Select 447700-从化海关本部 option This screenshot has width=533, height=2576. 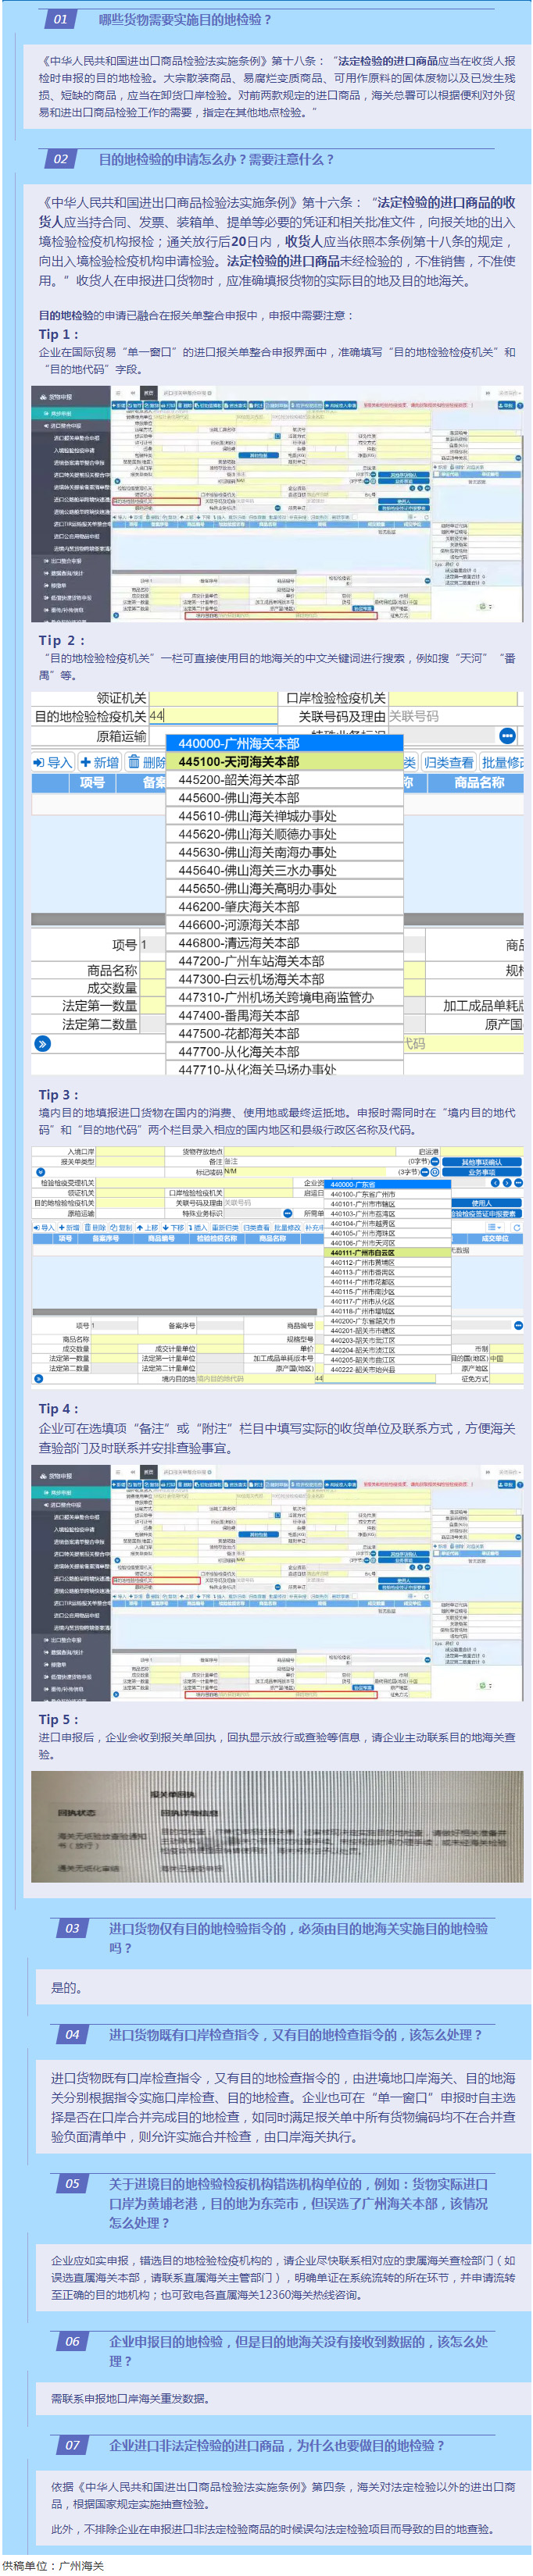coord(284,1052)
